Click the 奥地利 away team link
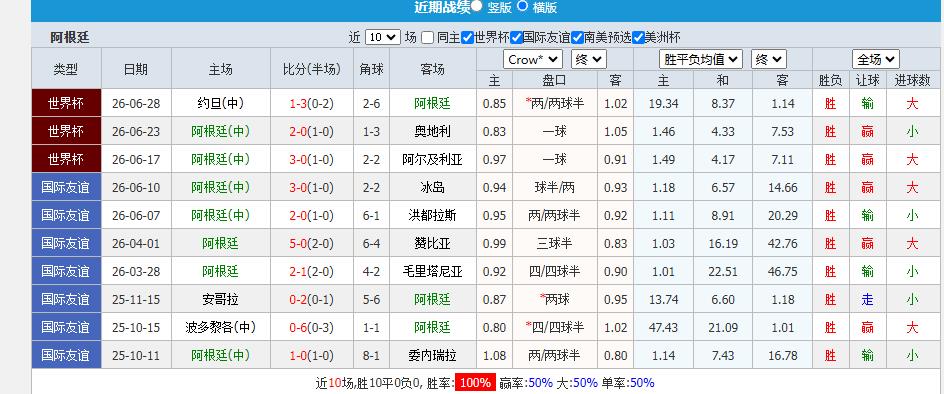Viewport: 944px width, 394px height. point(432,131)
